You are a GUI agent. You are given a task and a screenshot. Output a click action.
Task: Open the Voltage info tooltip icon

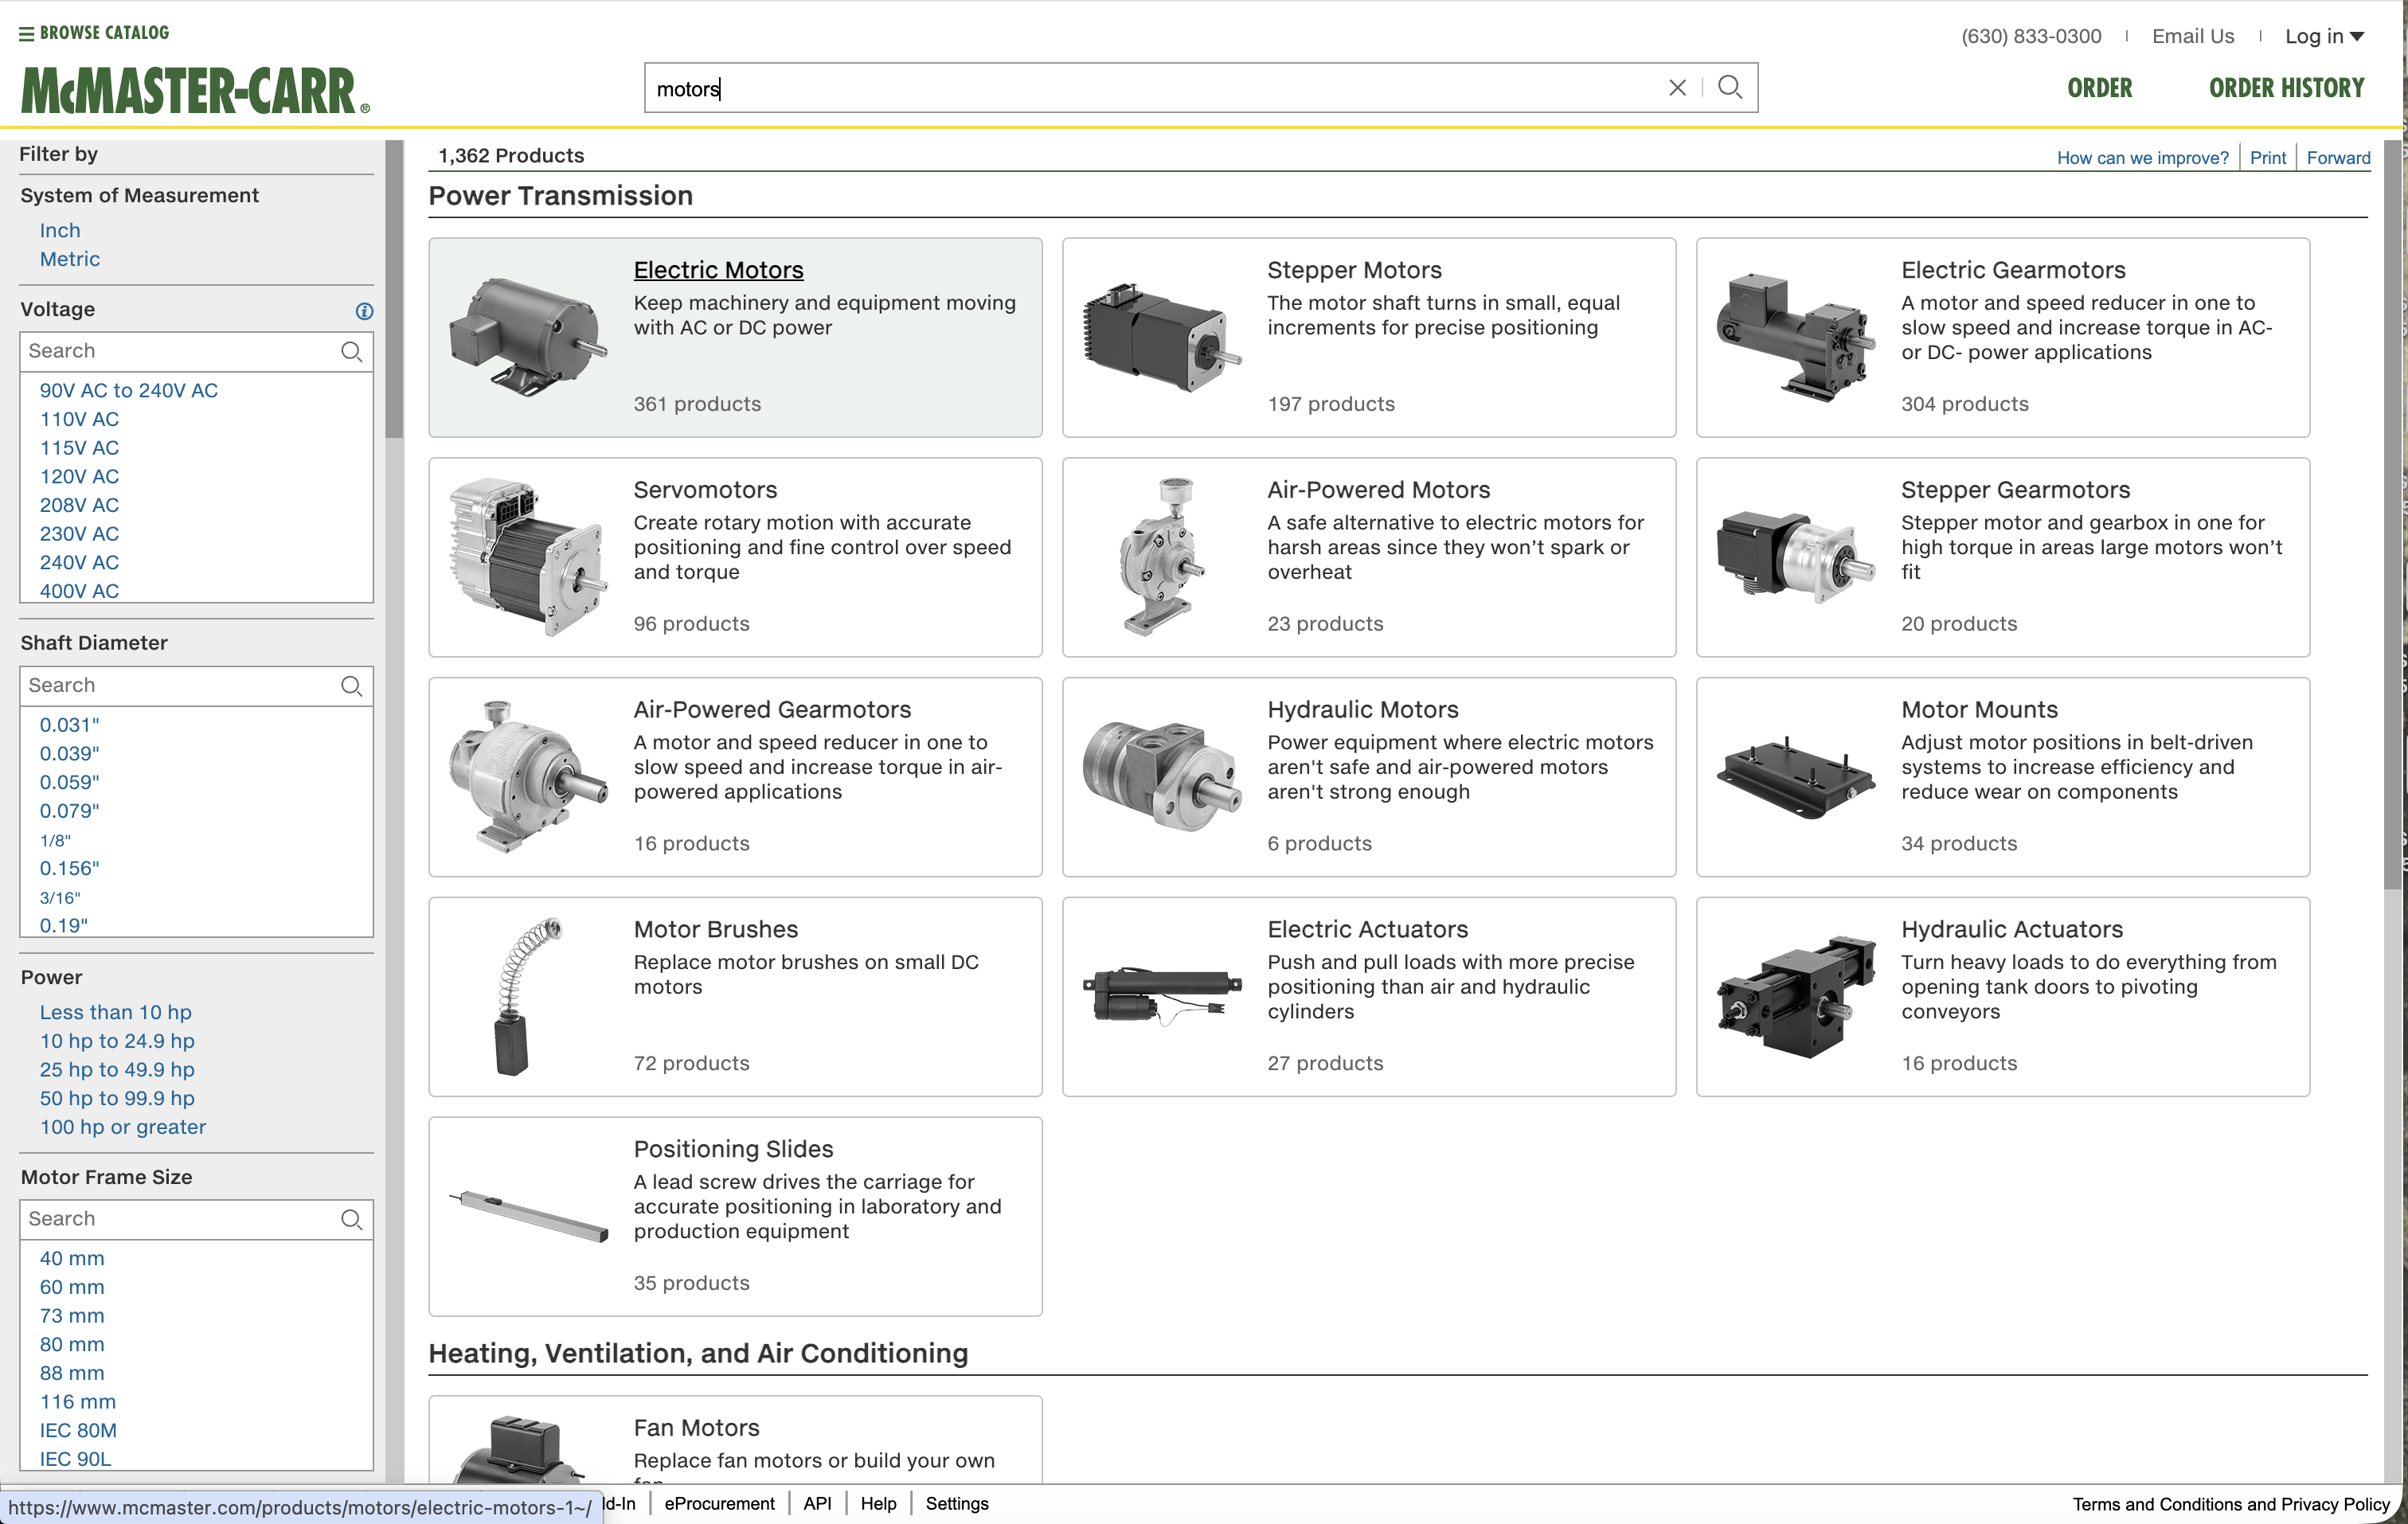(364, 311)
